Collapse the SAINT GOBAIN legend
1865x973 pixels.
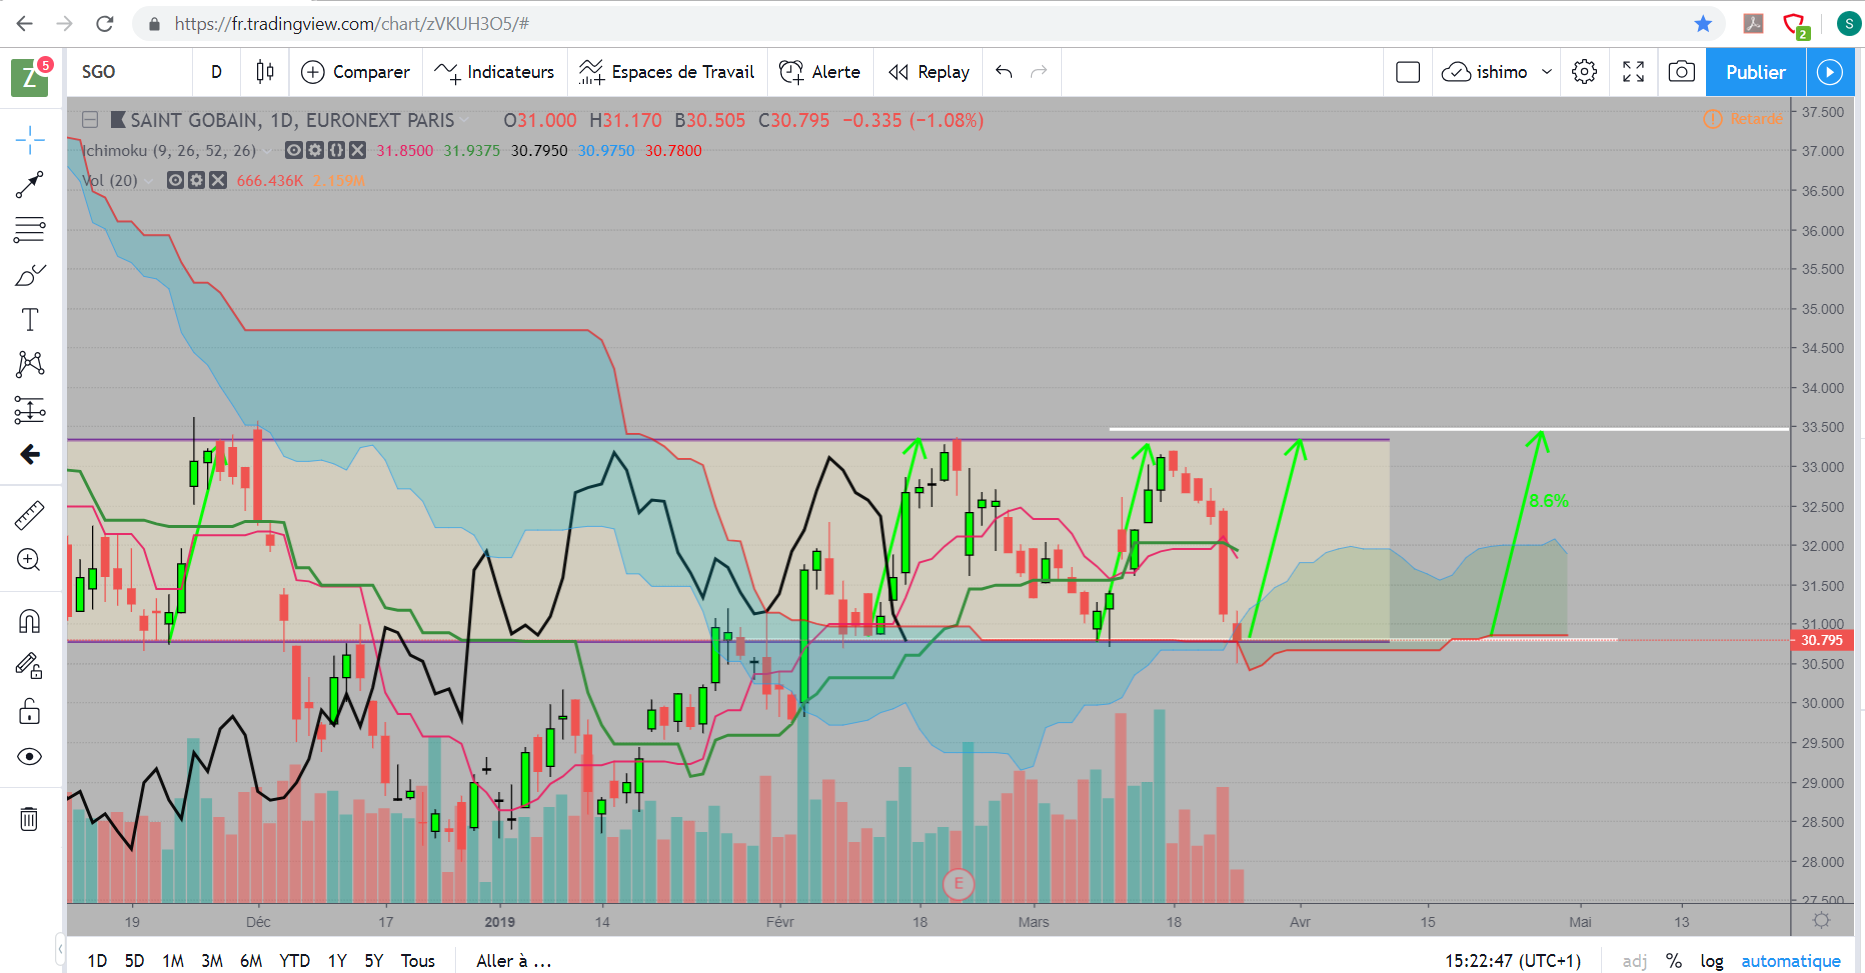tap(89, 120)
